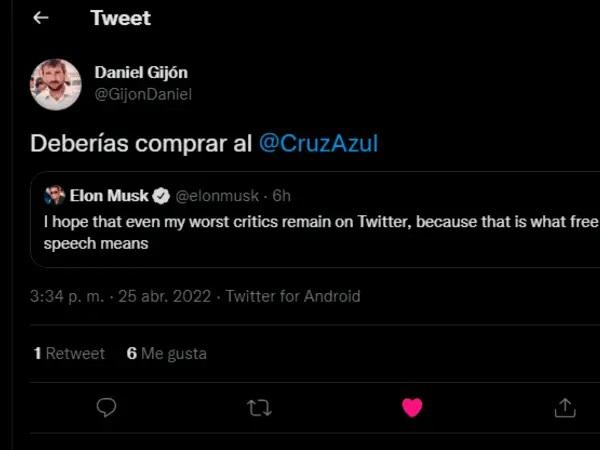Open Elon Musk's small avatar

tap(54, 196)
